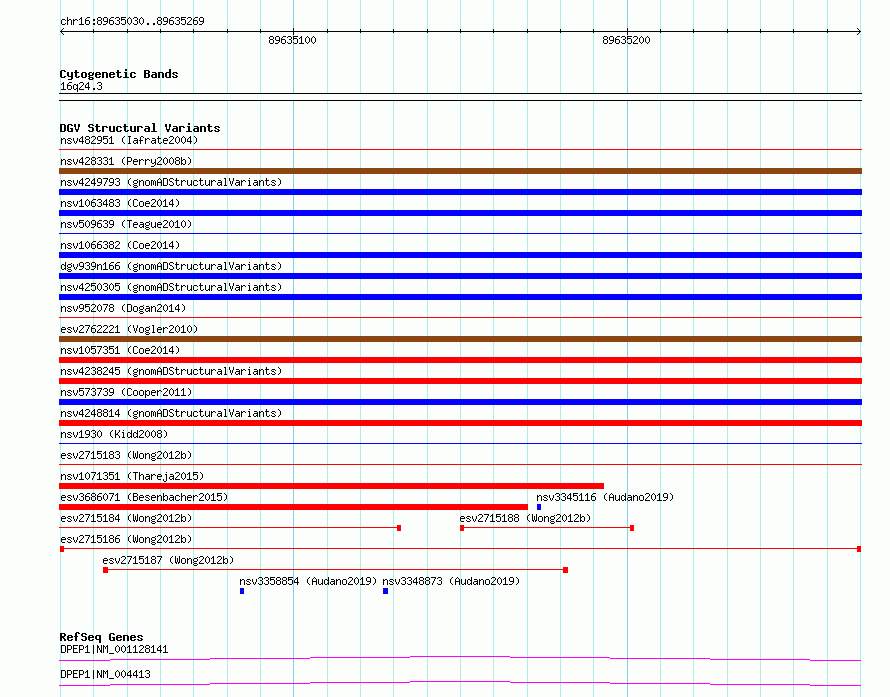This screenshot has height=697, width=890.
Task: Select the magenta DPEP1|NM_001128141 transcript line
Action: (460, 658)
